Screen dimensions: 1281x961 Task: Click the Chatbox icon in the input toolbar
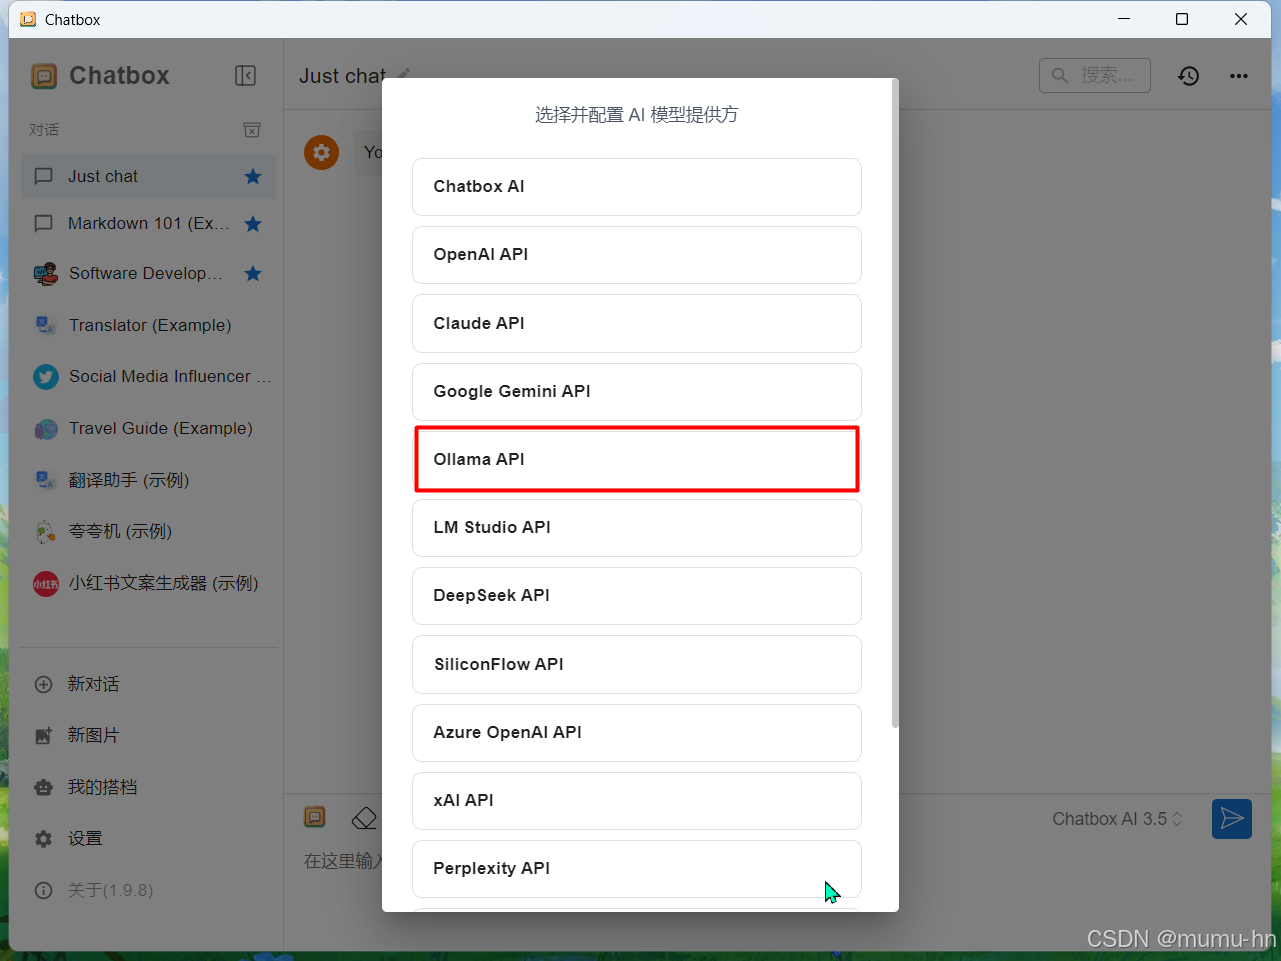click(x=315, y=817)
